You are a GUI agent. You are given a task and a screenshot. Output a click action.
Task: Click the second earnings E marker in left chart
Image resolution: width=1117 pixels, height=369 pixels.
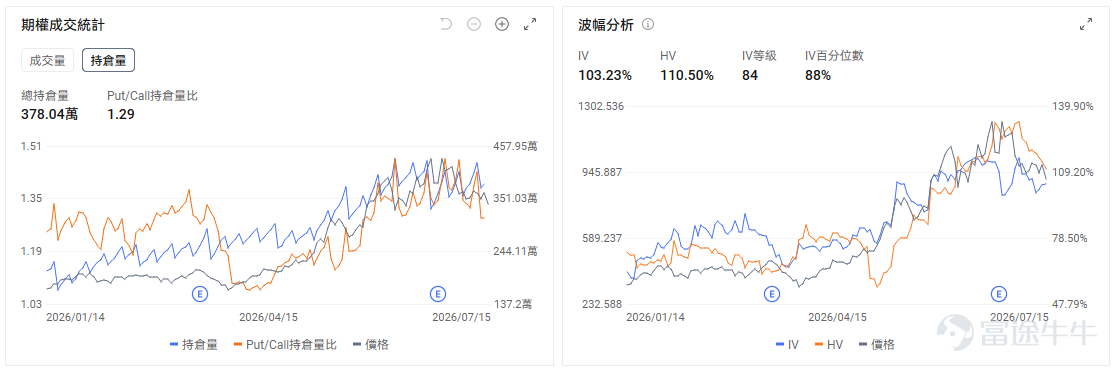[x=437, y=293]
